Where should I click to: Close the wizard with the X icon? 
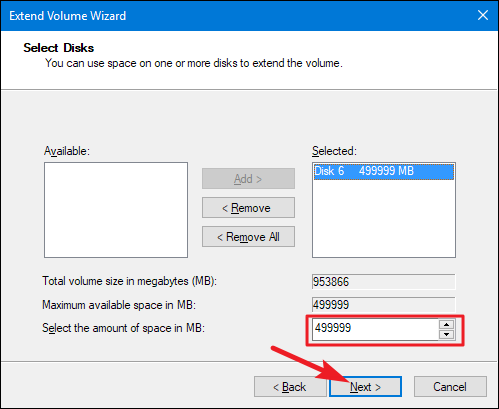pos(483,15)
